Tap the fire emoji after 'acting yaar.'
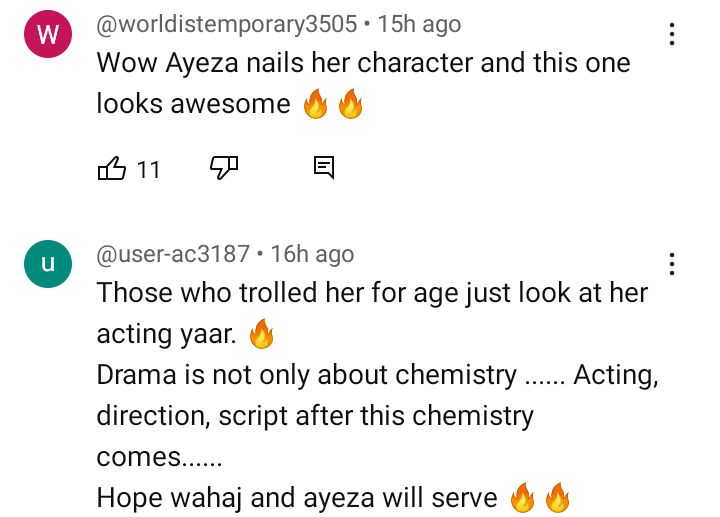 click(261, 334)
